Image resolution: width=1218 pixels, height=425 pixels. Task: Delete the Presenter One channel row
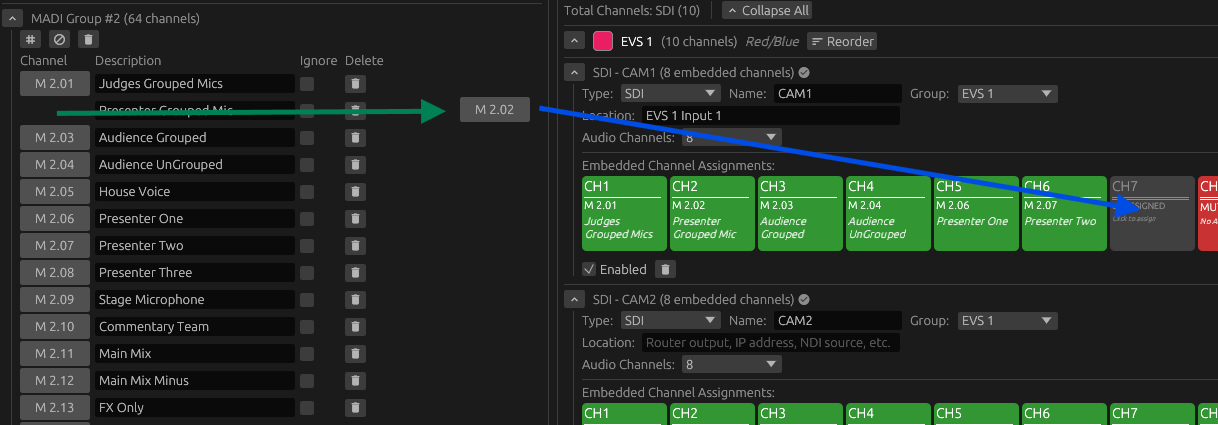pyautogui.click(x=355, y=218)
